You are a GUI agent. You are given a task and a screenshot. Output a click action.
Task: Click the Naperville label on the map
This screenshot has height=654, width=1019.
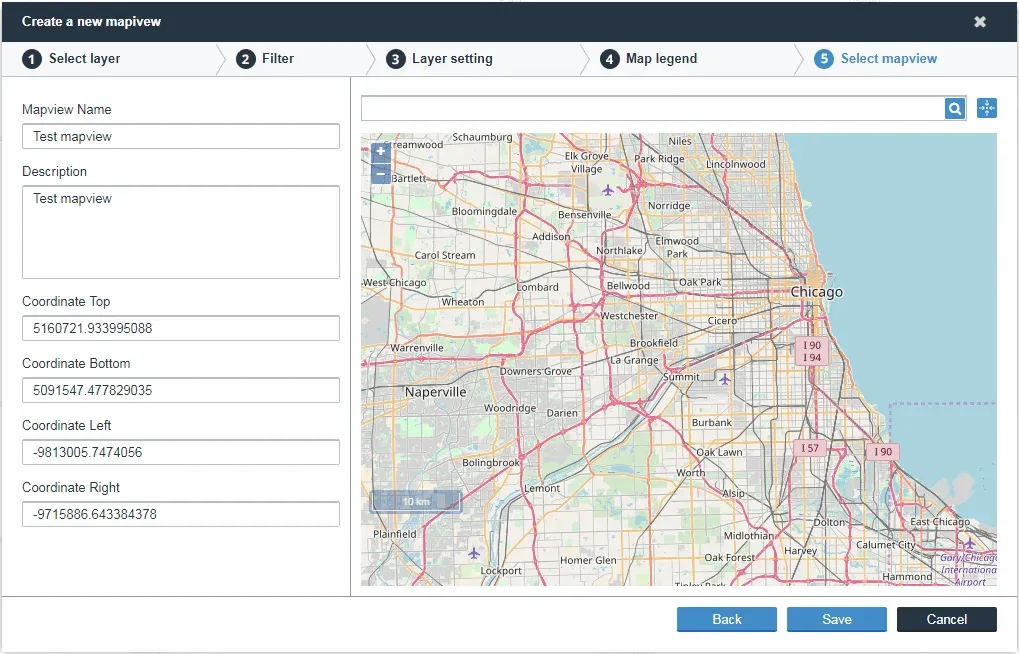tap(435, 392)
